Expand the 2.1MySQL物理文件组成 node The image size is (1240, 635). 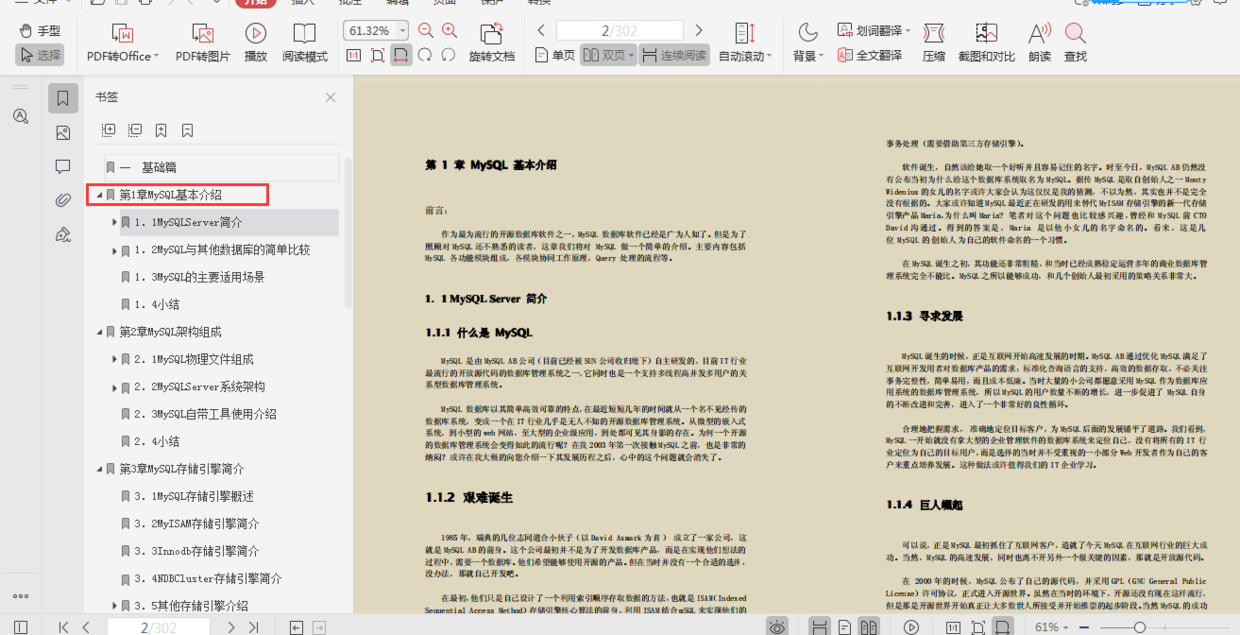click(115, 359)
